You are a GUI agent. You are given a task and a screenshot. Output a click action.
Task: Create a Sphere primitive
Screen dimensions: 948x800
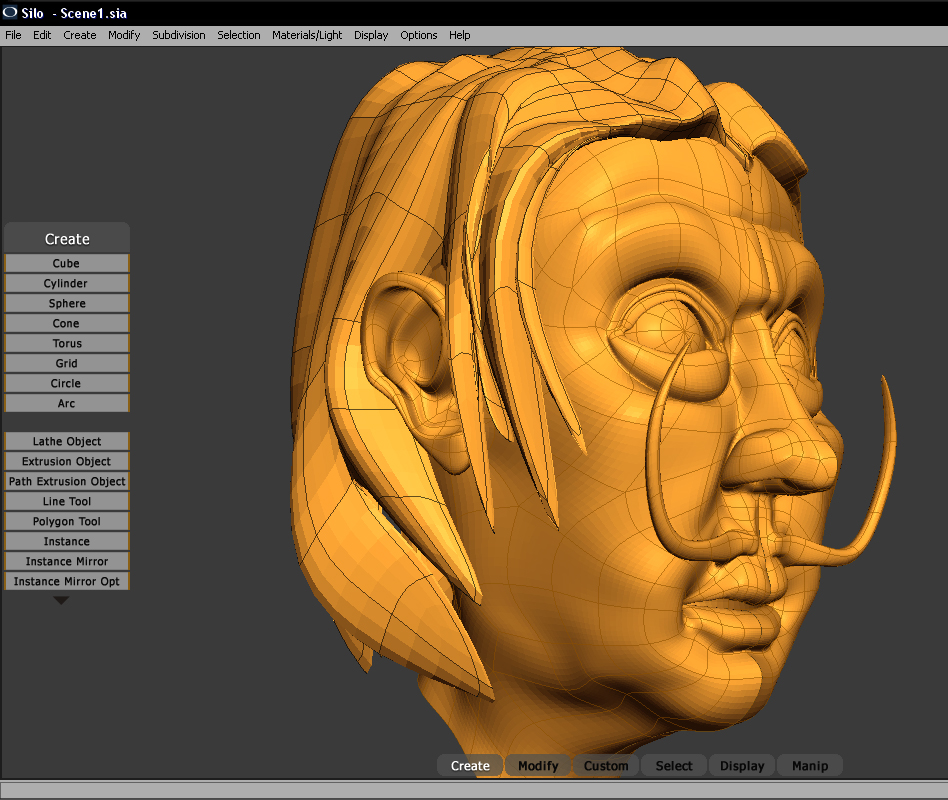pos(67,303)
